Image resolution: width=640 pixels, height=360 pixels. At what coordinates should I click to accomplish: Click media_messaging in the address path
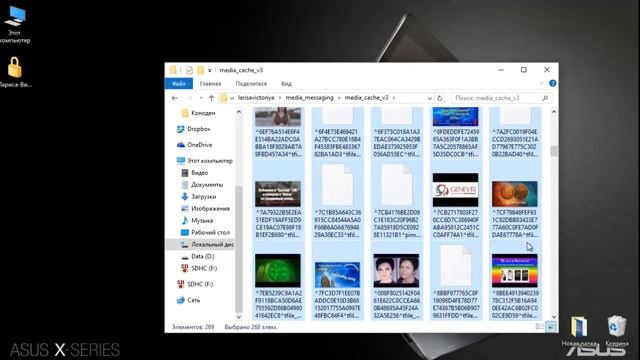click(309, 98)
